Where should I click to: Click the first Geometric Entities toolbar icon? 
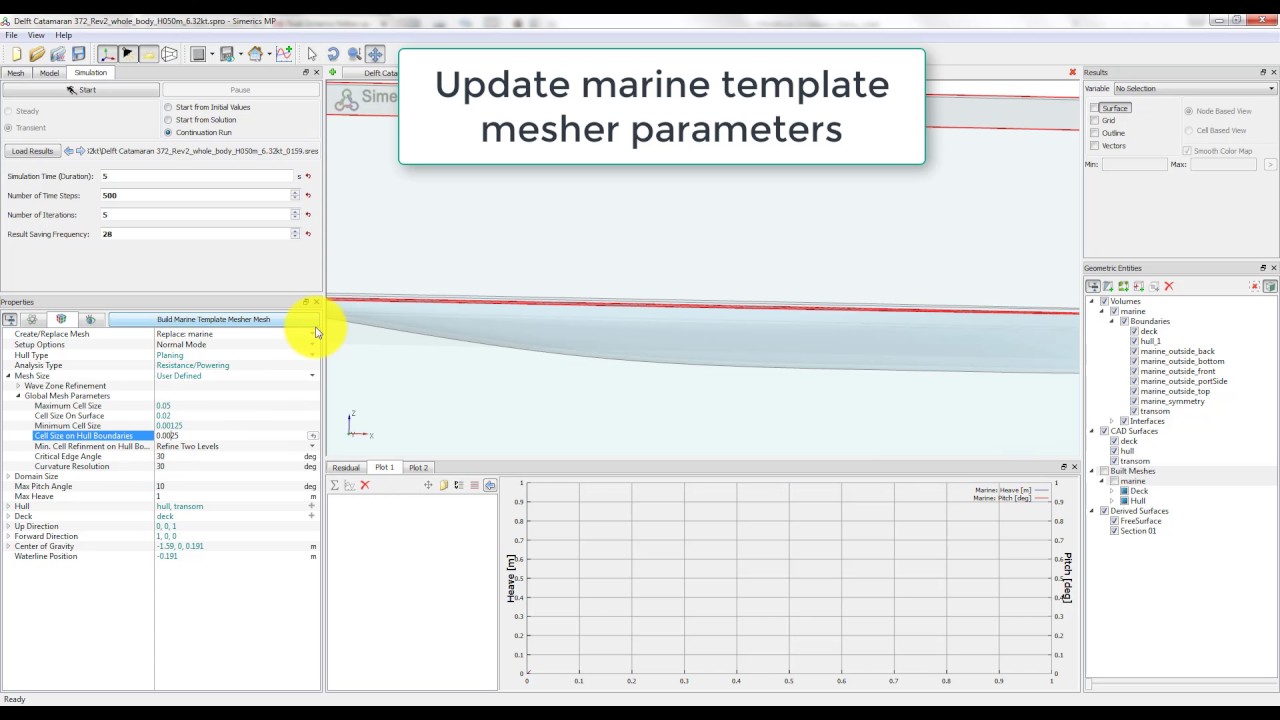[1093, 286]
